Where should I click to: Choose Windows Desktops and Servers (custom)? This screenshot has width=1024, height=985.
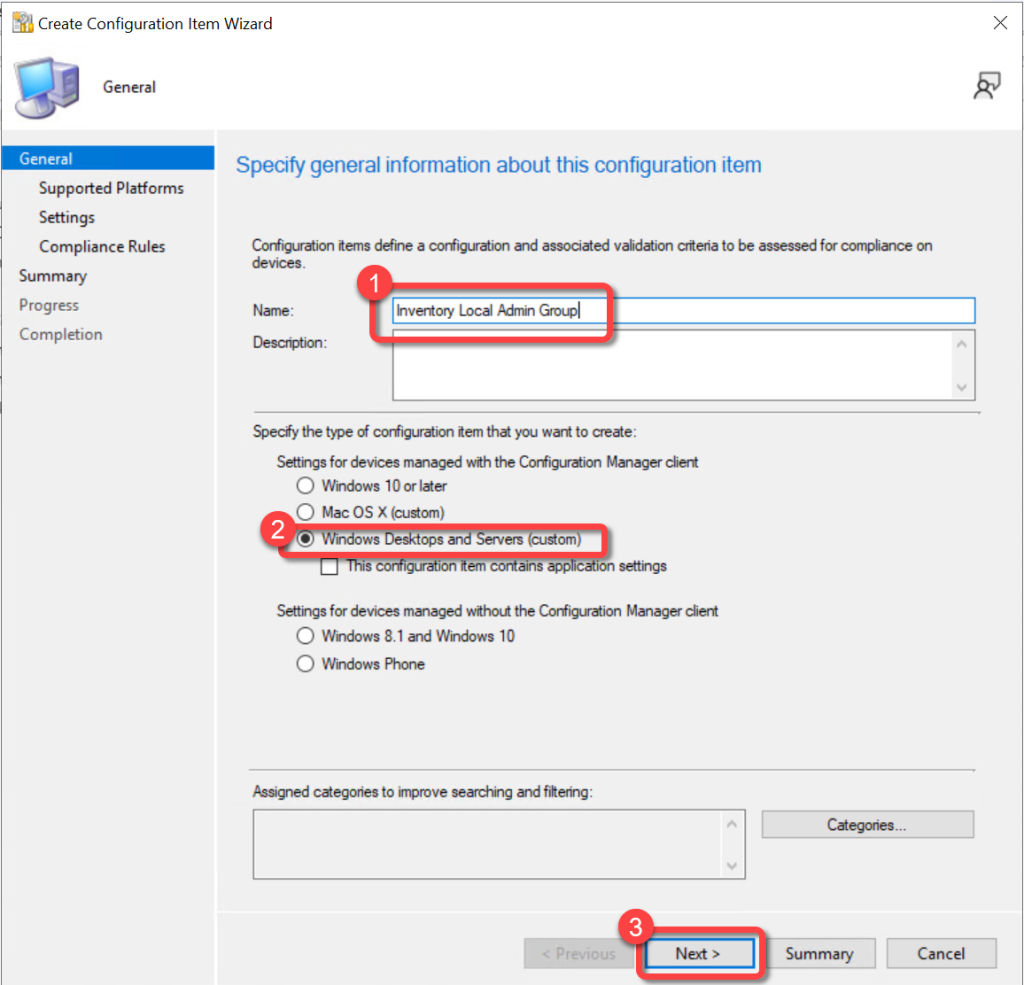click(x=306, y=539)
